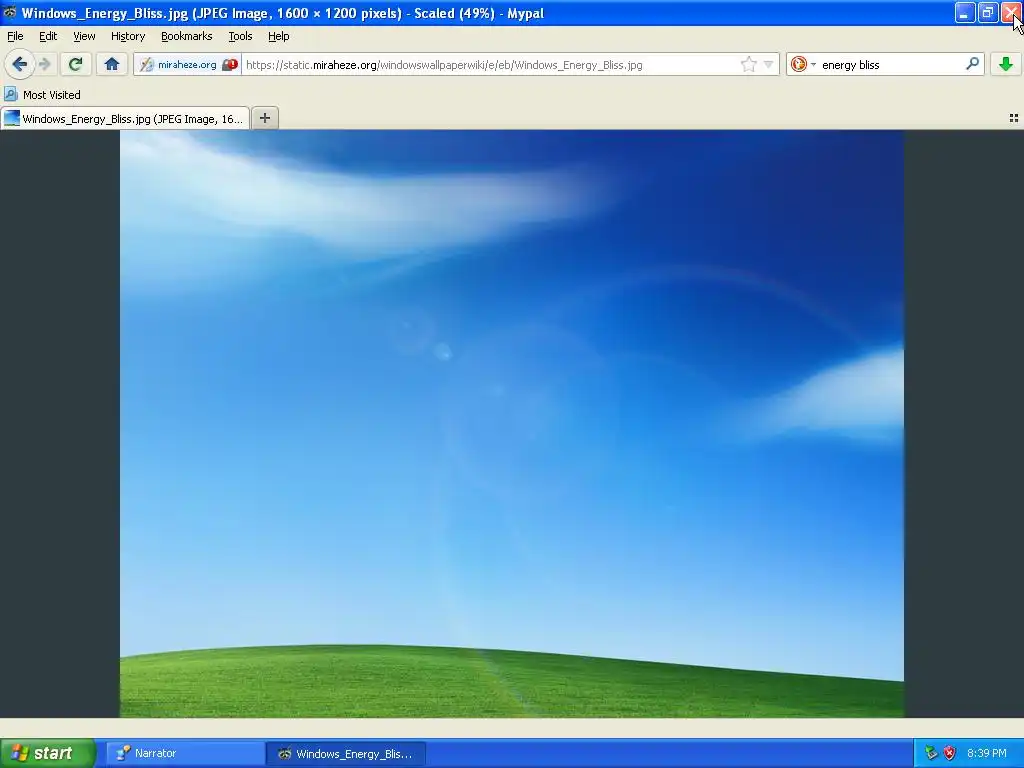The image size is (1024, 768).
Task: Open the Windows Start menu
Action: [x=48, y=753]
